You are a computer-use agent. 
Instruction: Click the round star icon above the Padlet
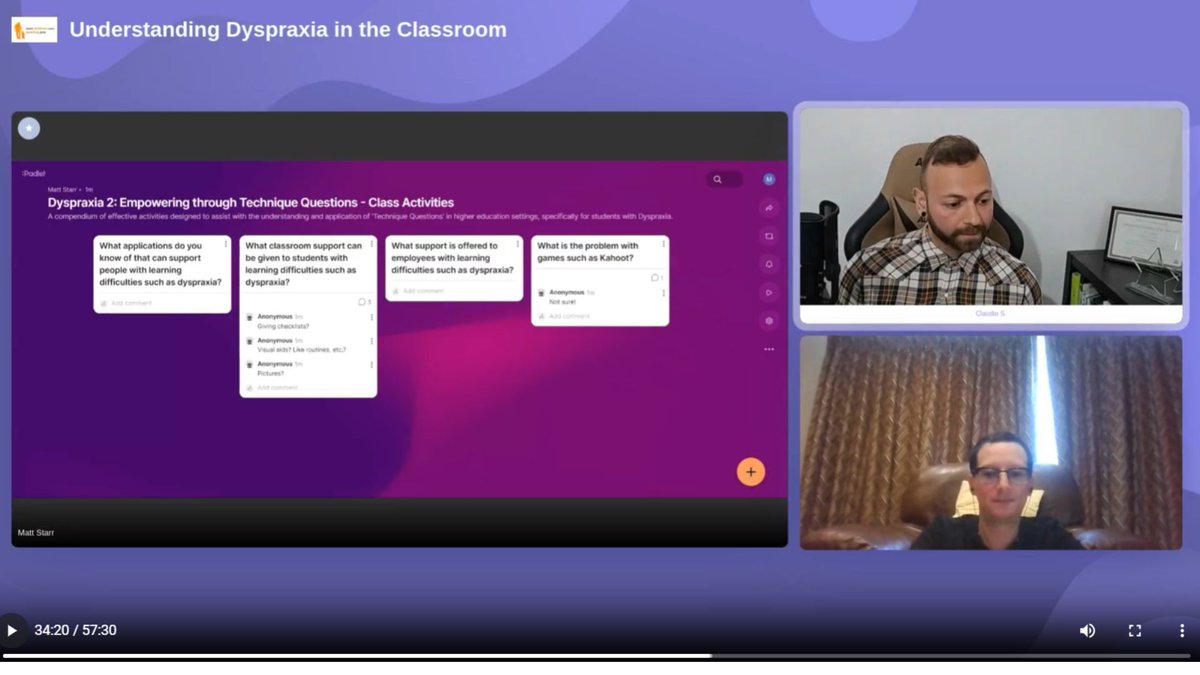(x=29, y=128)
